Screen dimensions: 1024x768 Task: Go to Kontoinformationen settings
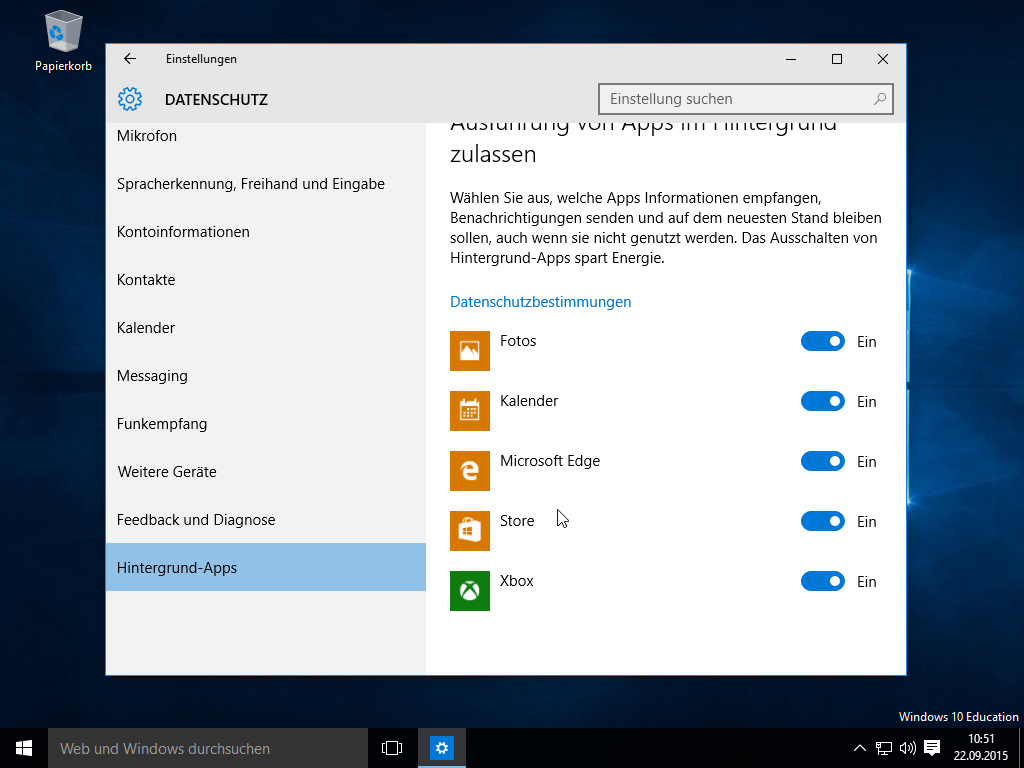[x=266, y=232]
